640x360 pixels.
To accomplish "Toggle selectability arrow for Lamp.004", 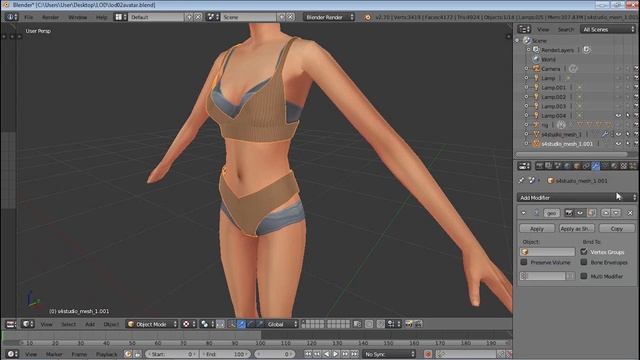I will pyautogui.click(x=628, y=116).
